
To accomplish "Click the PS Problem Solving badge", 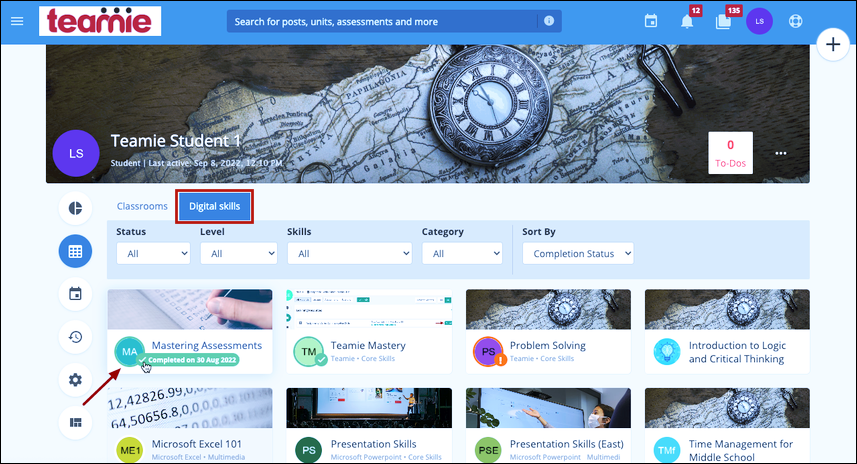I will [488, 351].
